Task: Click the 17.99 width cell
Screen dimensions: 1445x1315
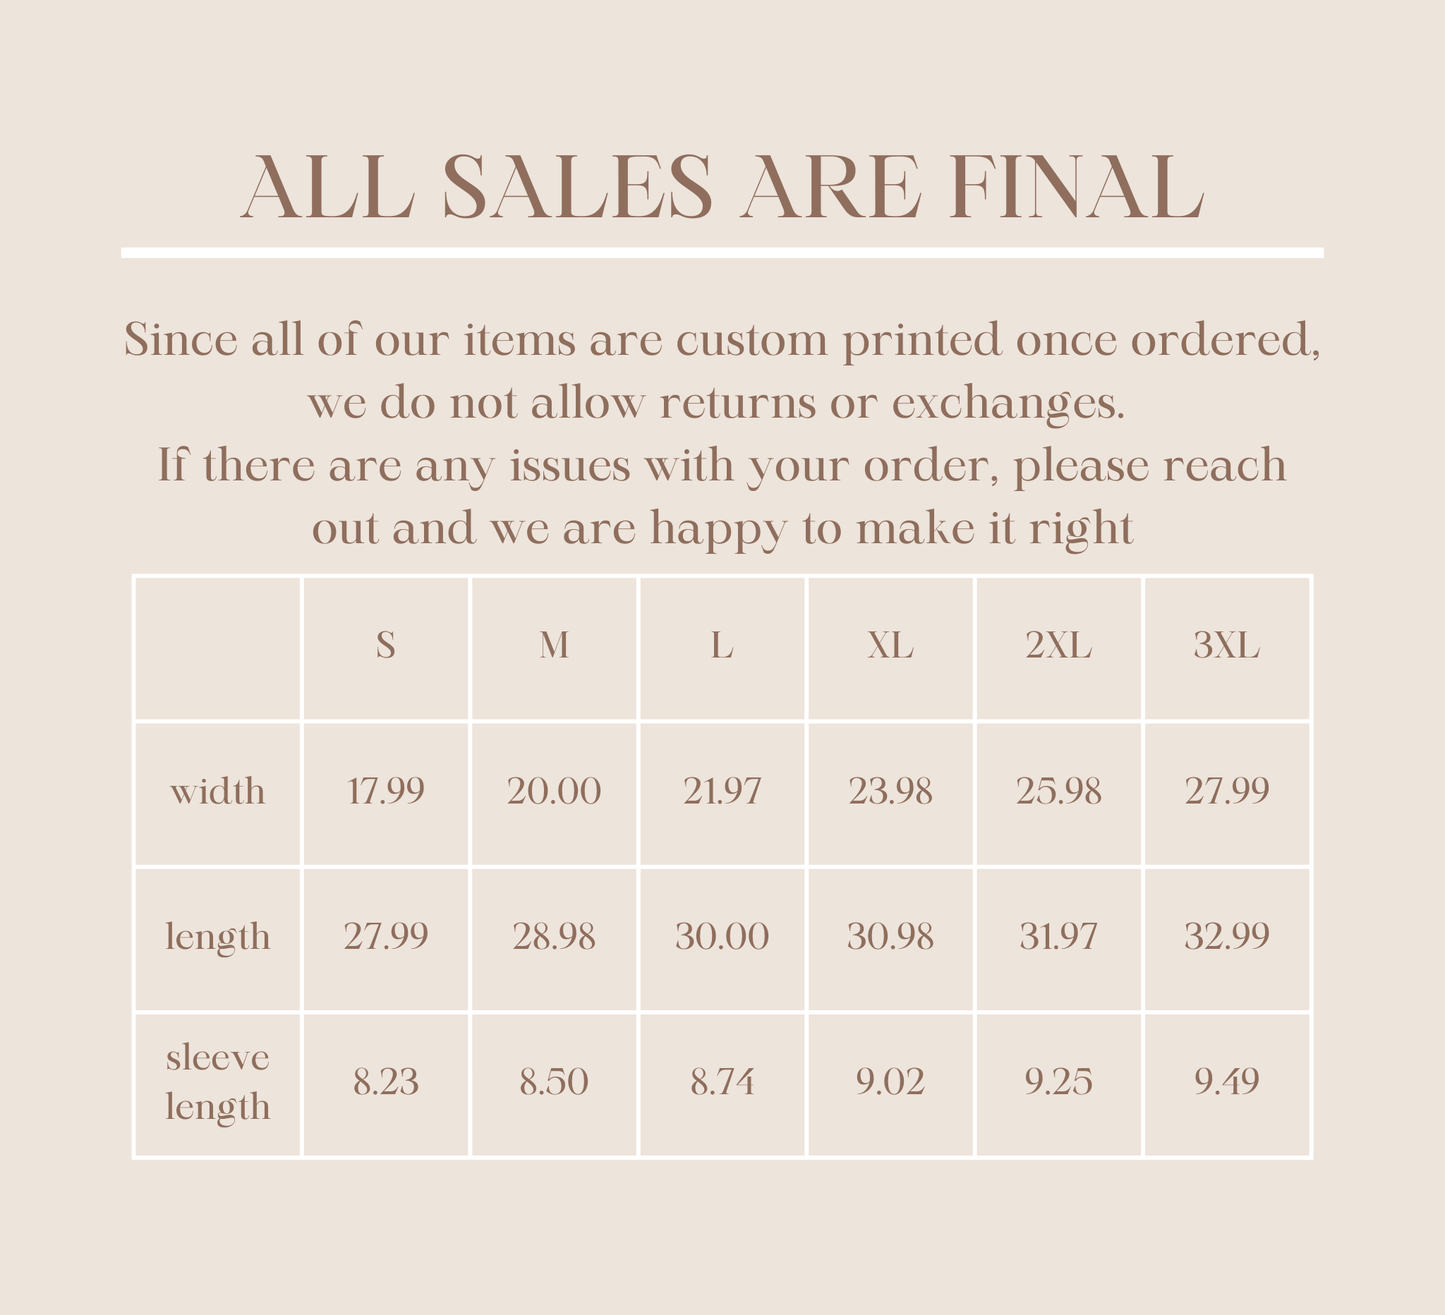Action: point(386,792)
